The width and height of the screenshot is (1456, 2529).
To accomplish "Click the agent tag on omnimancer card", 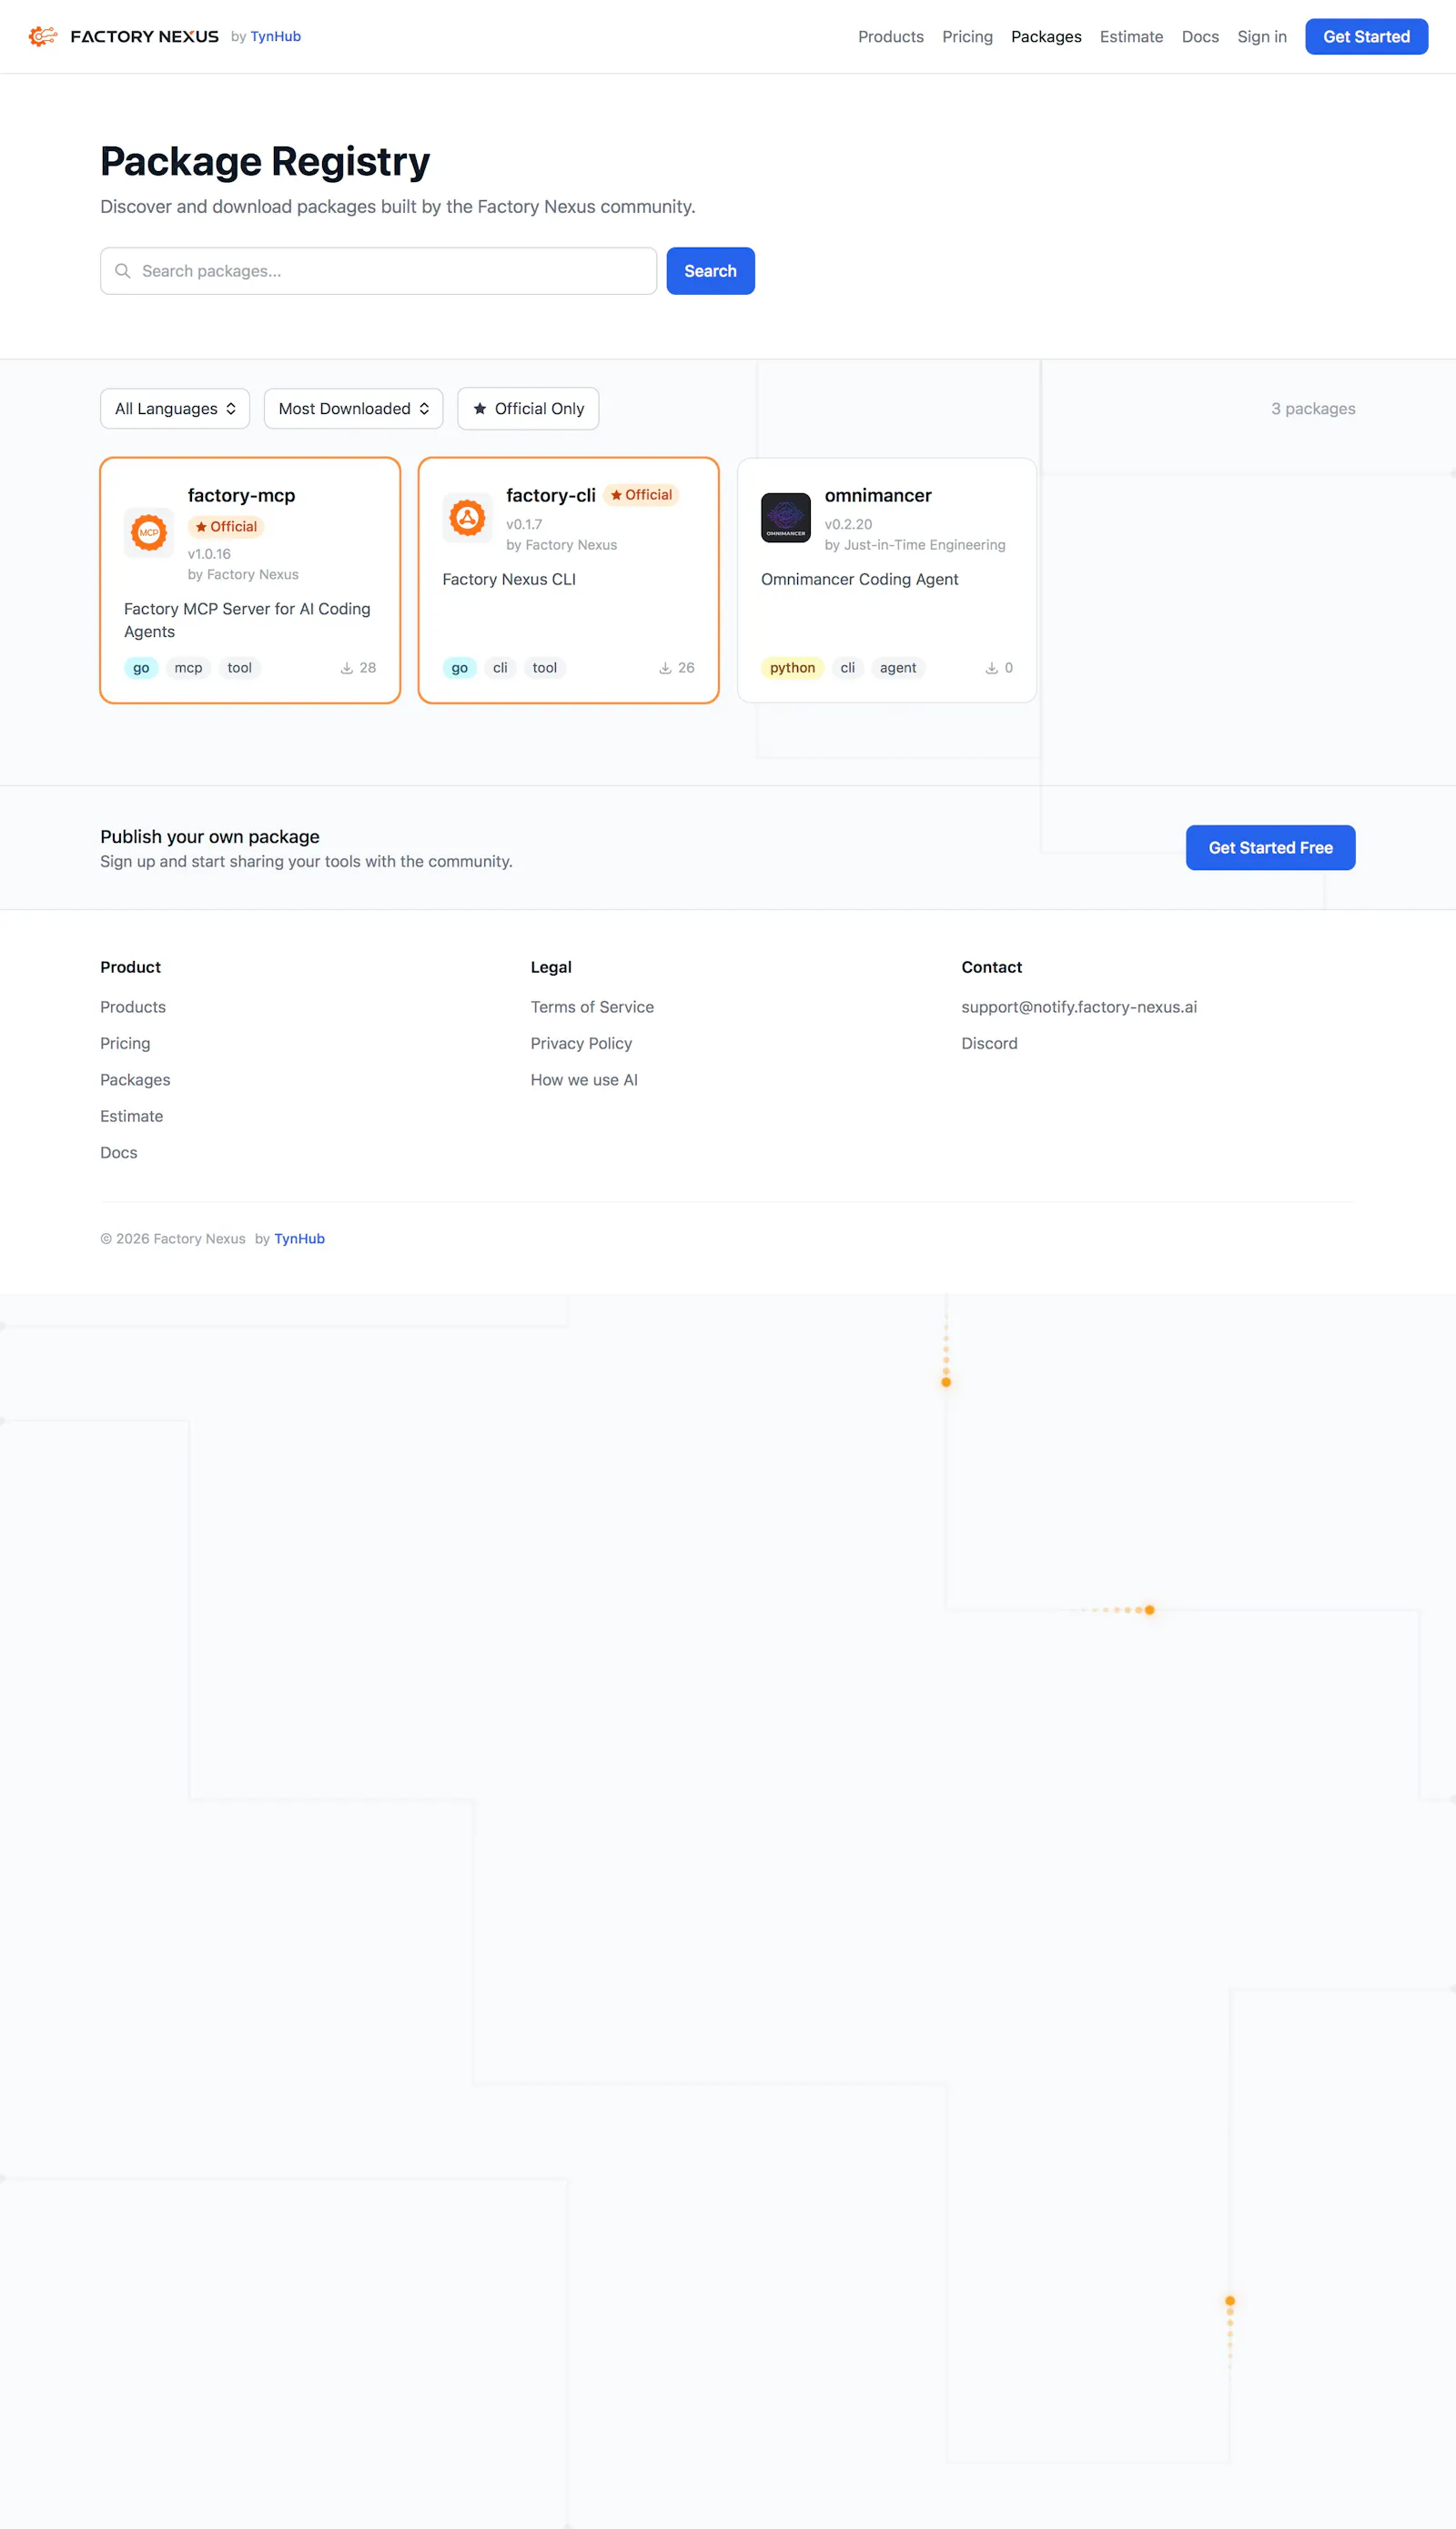I will (x=898, y=668).
